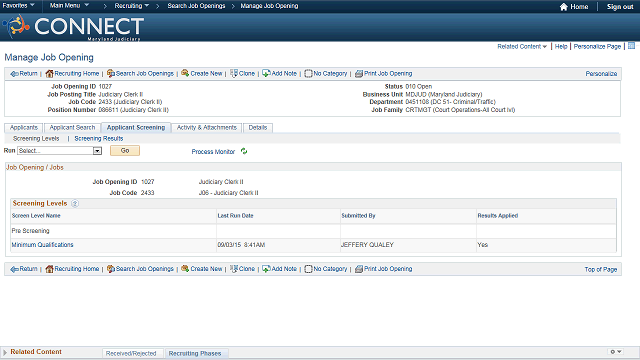
Task: Switch to the Applicant Search tab
Action: click(72, 128)
